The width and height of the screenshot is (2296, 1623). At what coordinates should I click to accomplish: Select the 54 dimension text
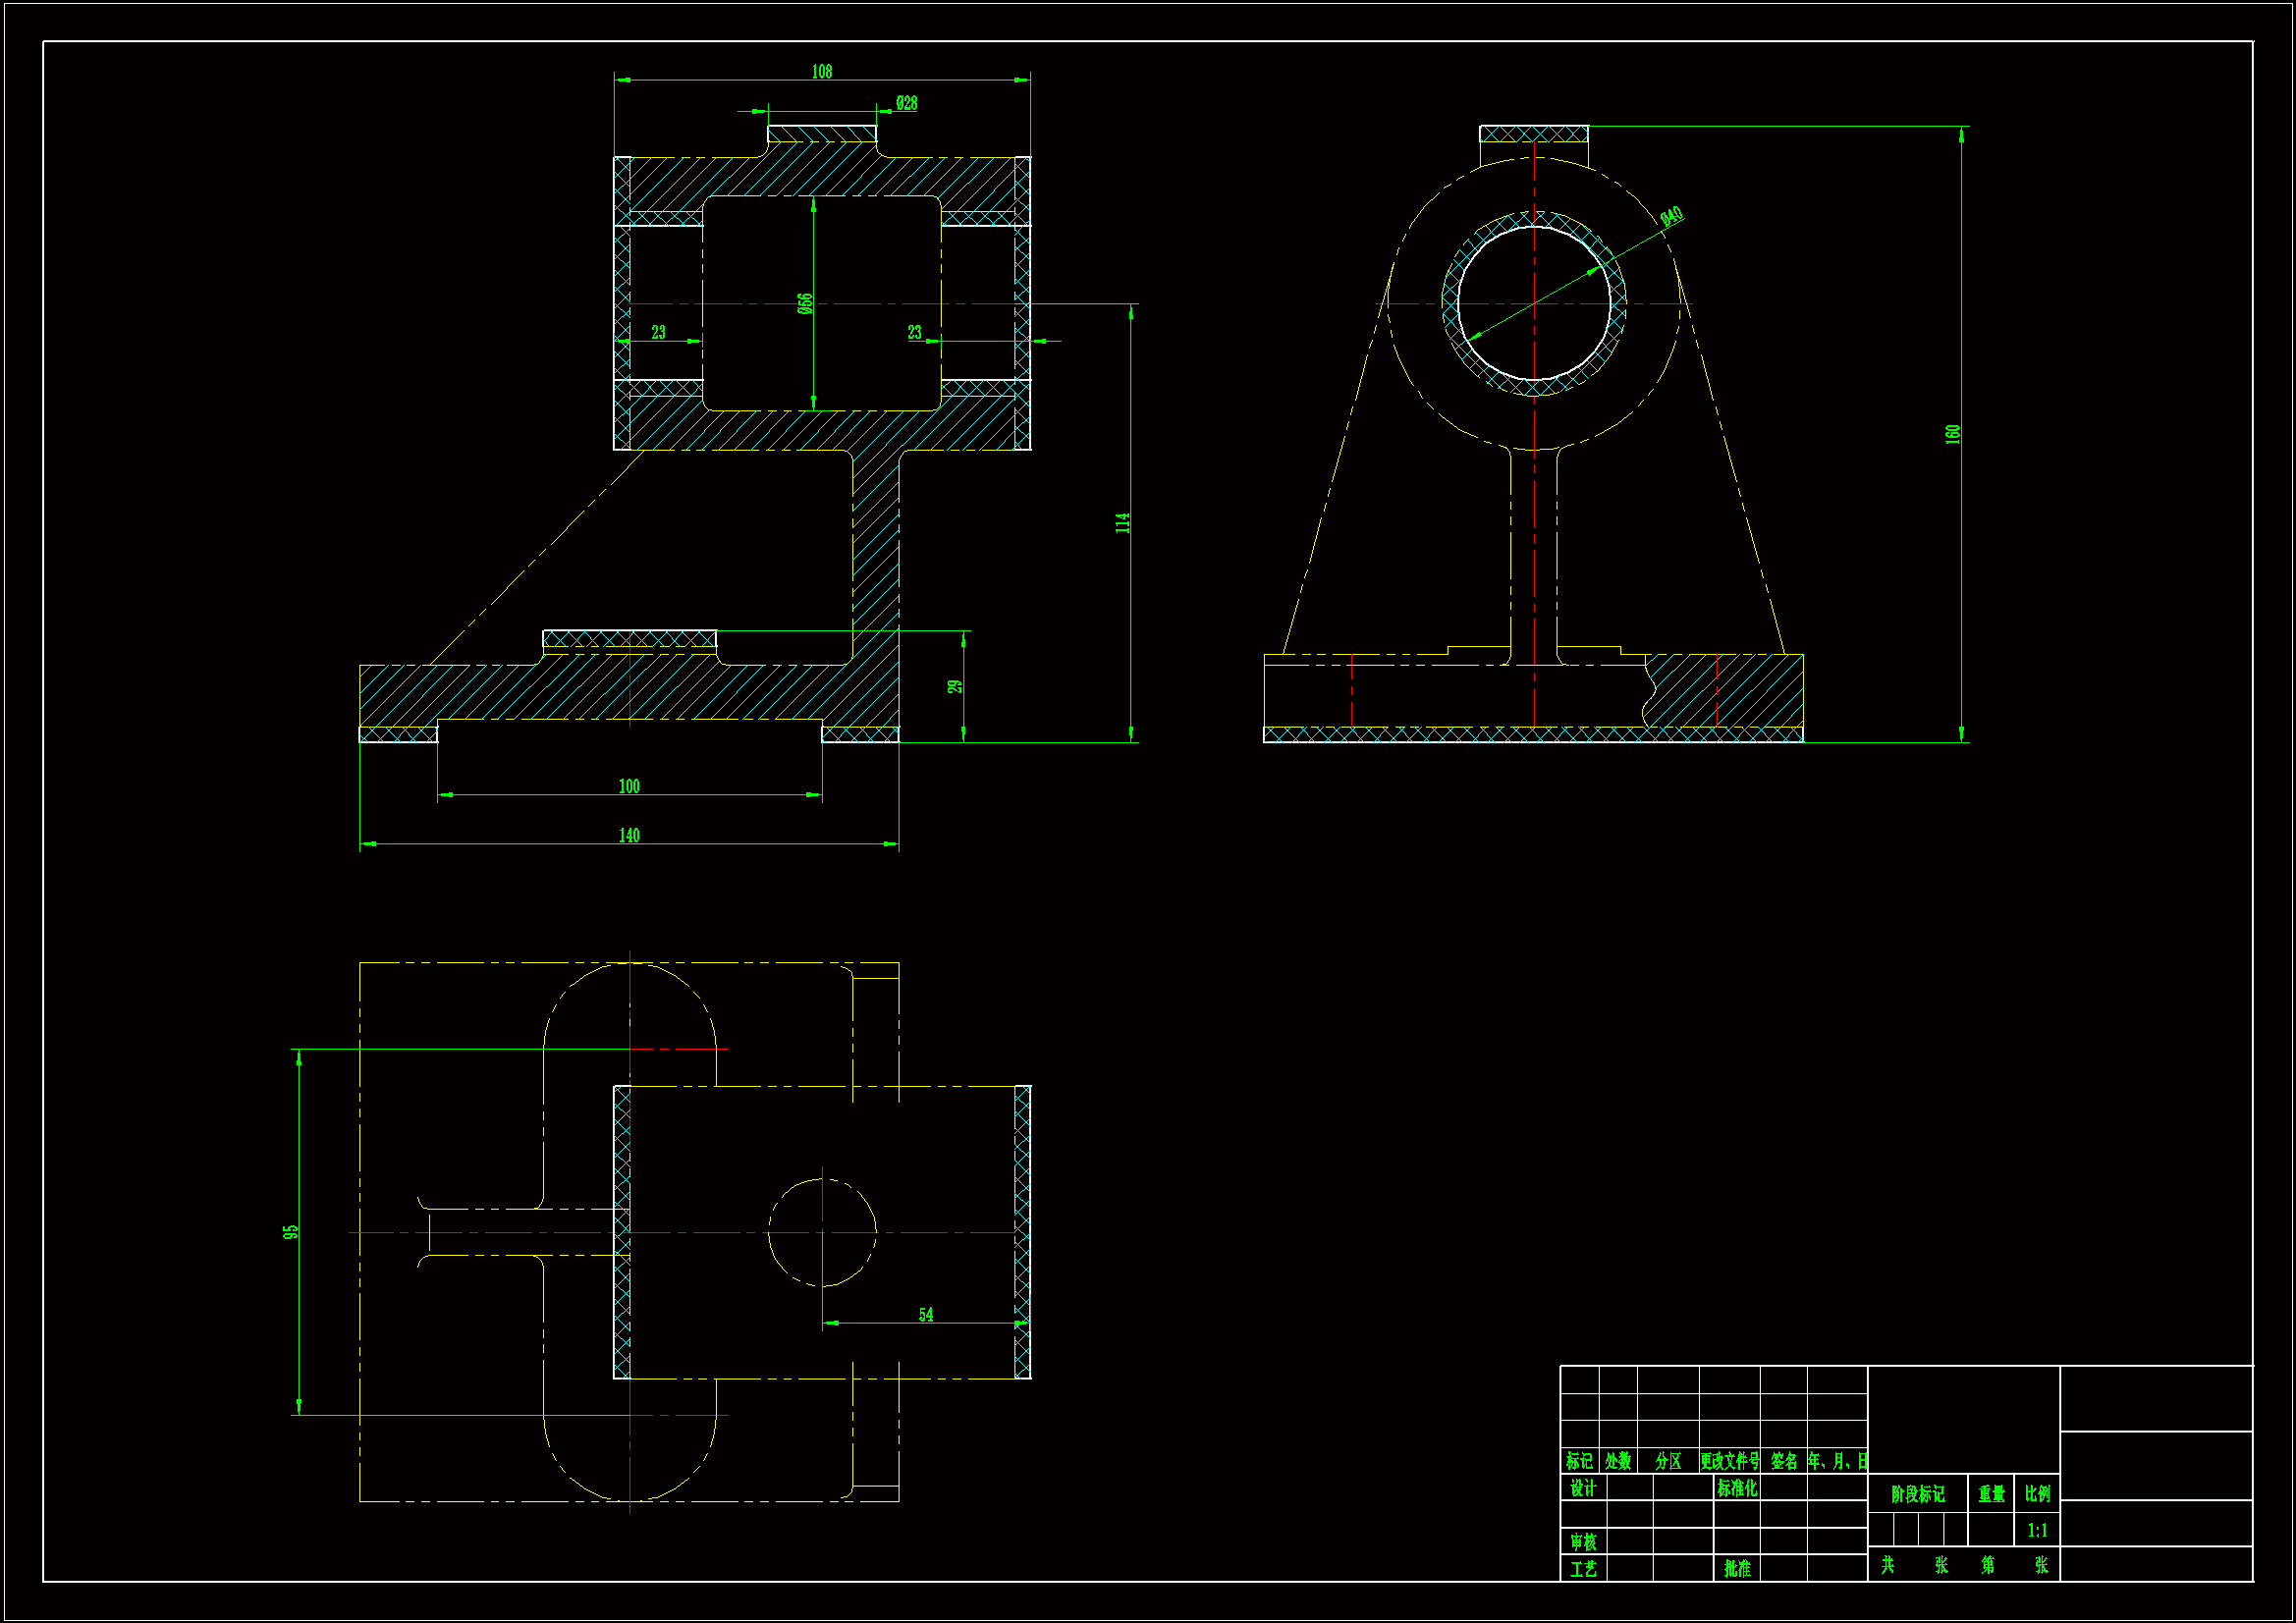point(925,1315)
